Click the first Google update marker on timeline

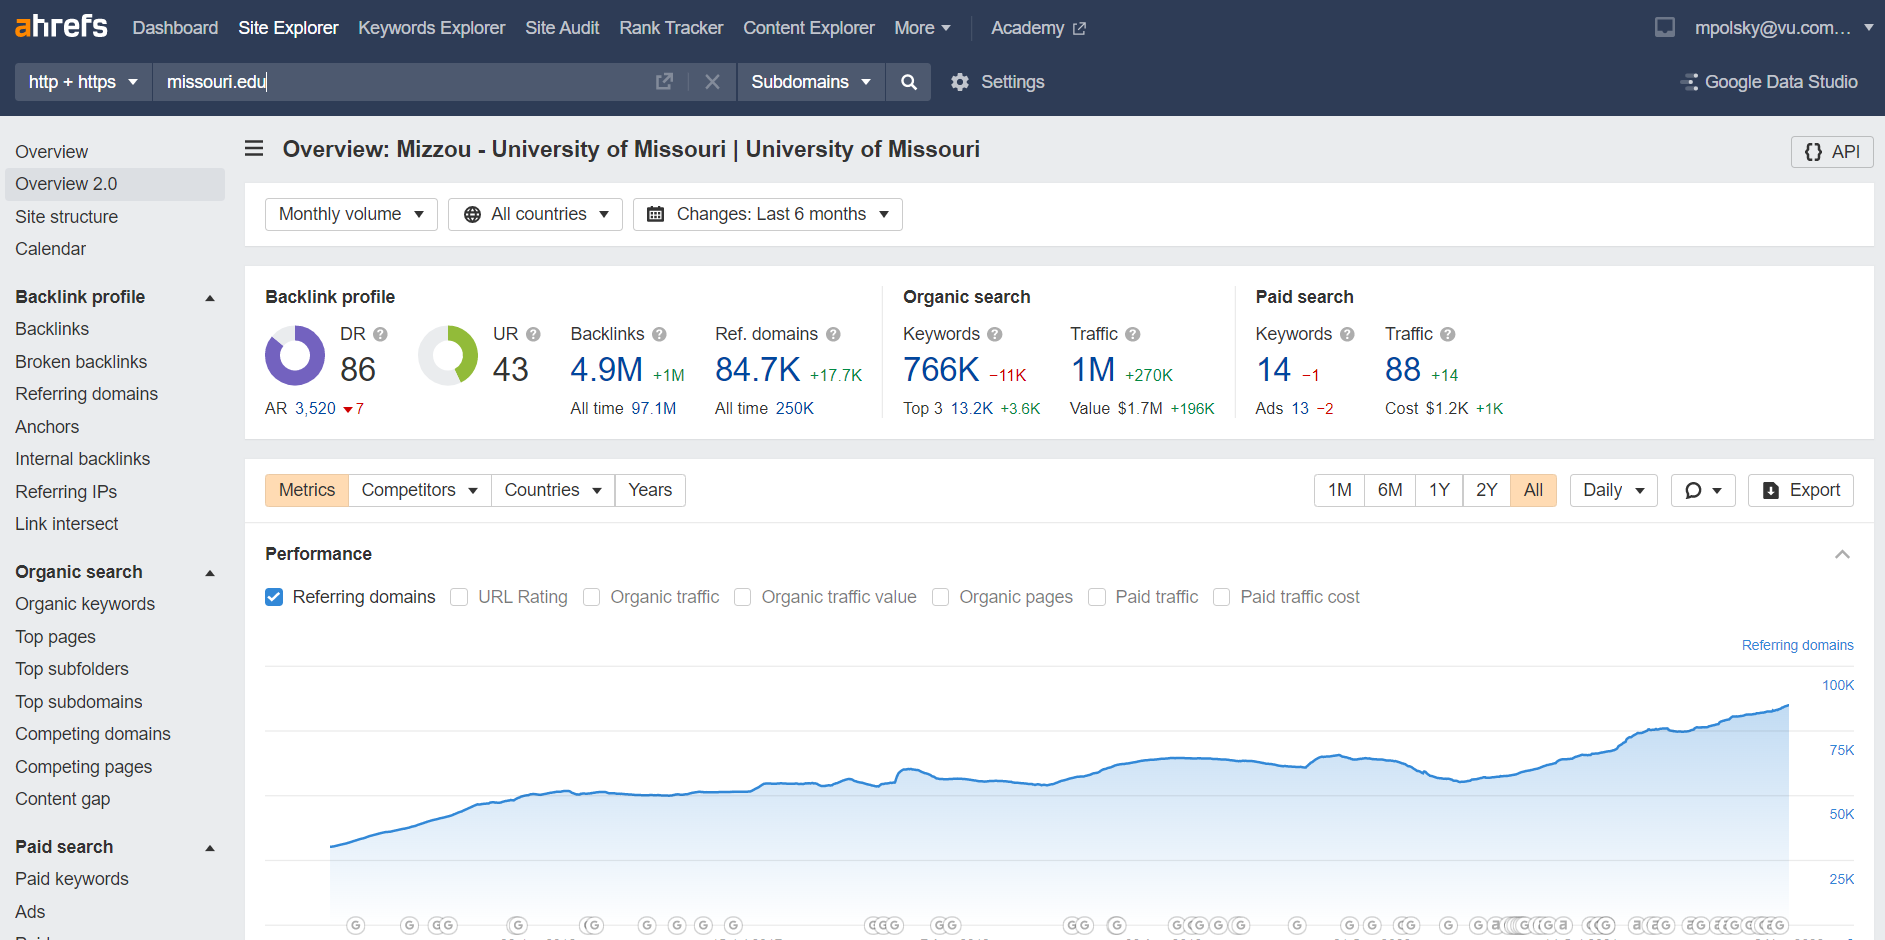(x=355, y=925)
